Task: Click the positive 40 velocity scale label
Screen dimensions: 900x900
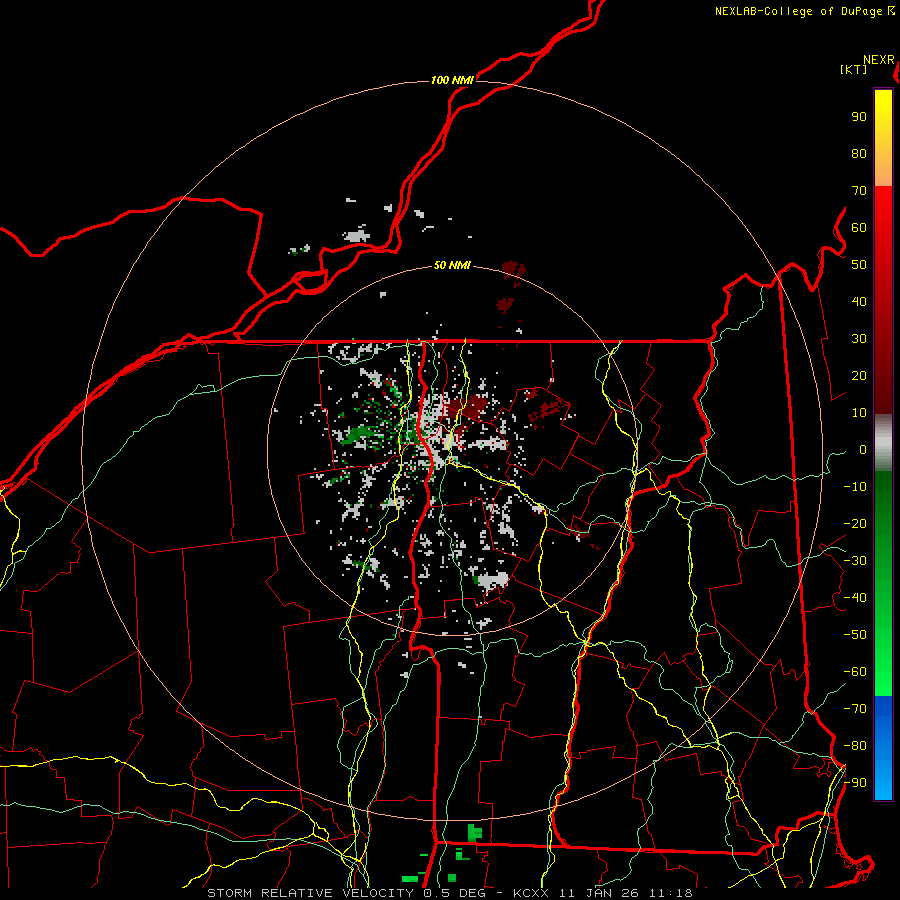Action: (x=859, y=301)
